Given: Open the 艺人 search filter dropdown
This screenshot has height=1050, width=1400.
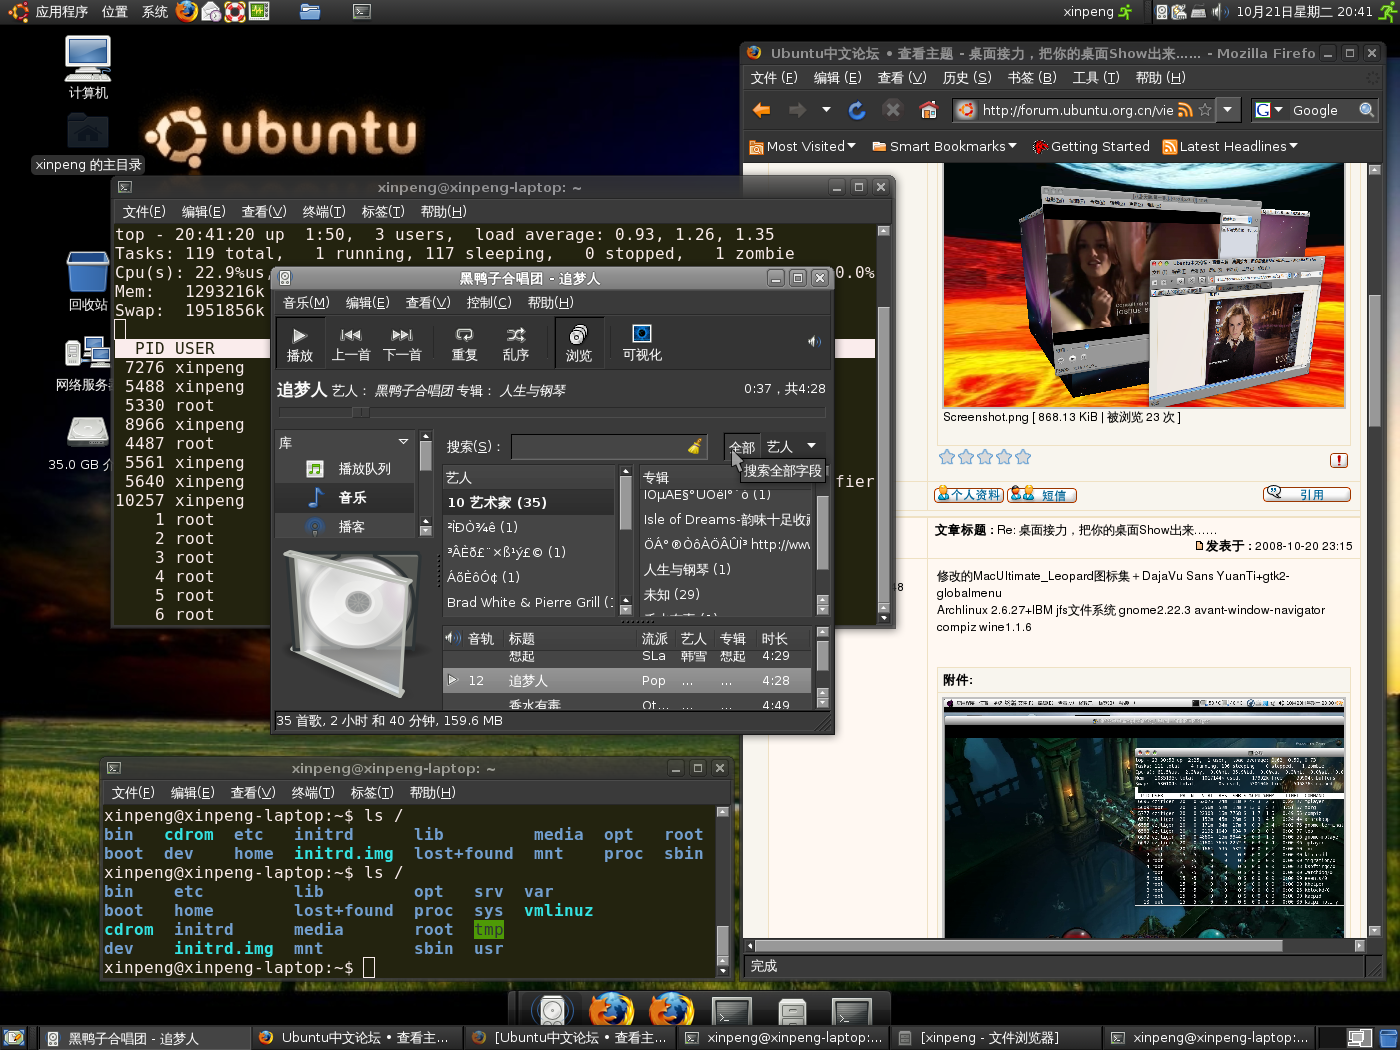Looking at the screenshot, I should 791,447.
